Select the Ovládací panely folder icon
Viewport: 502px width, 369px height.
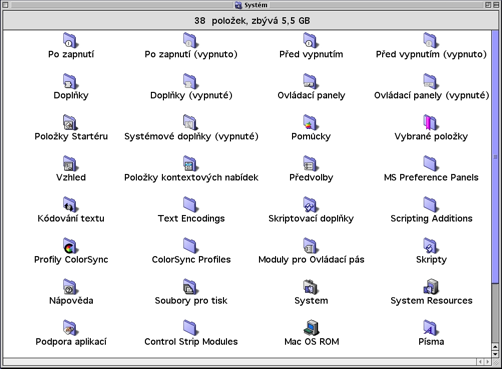tap(311, 82)
